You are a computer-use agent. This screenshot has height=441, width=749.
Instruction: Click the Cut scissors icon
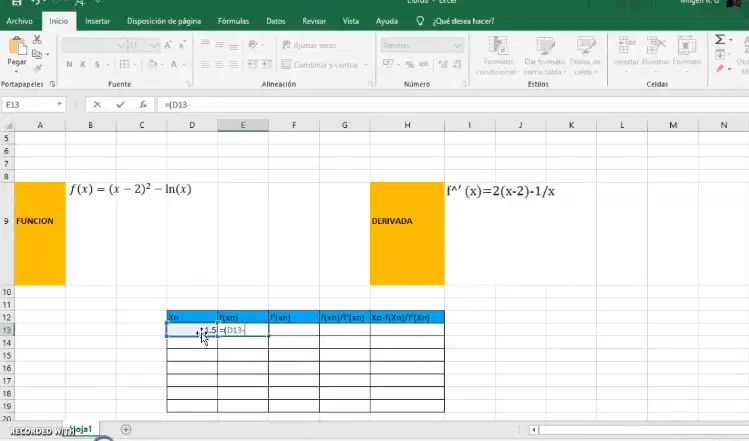37,40
